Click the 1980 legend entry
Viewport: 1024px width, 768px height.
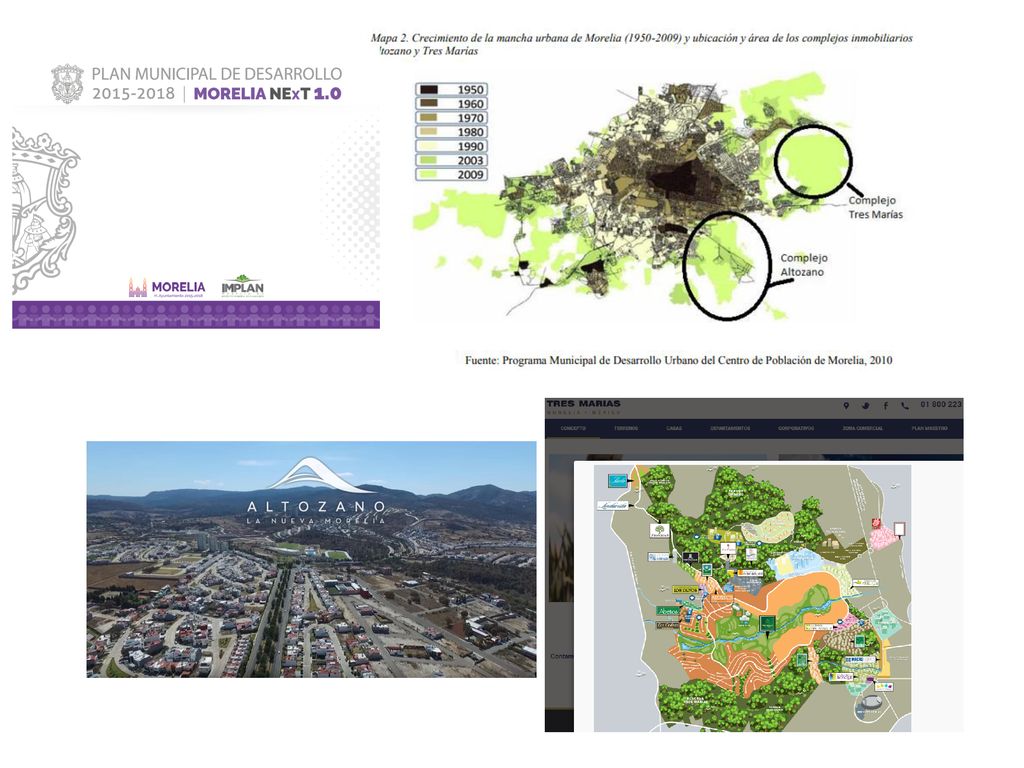(x=451, y=132)
